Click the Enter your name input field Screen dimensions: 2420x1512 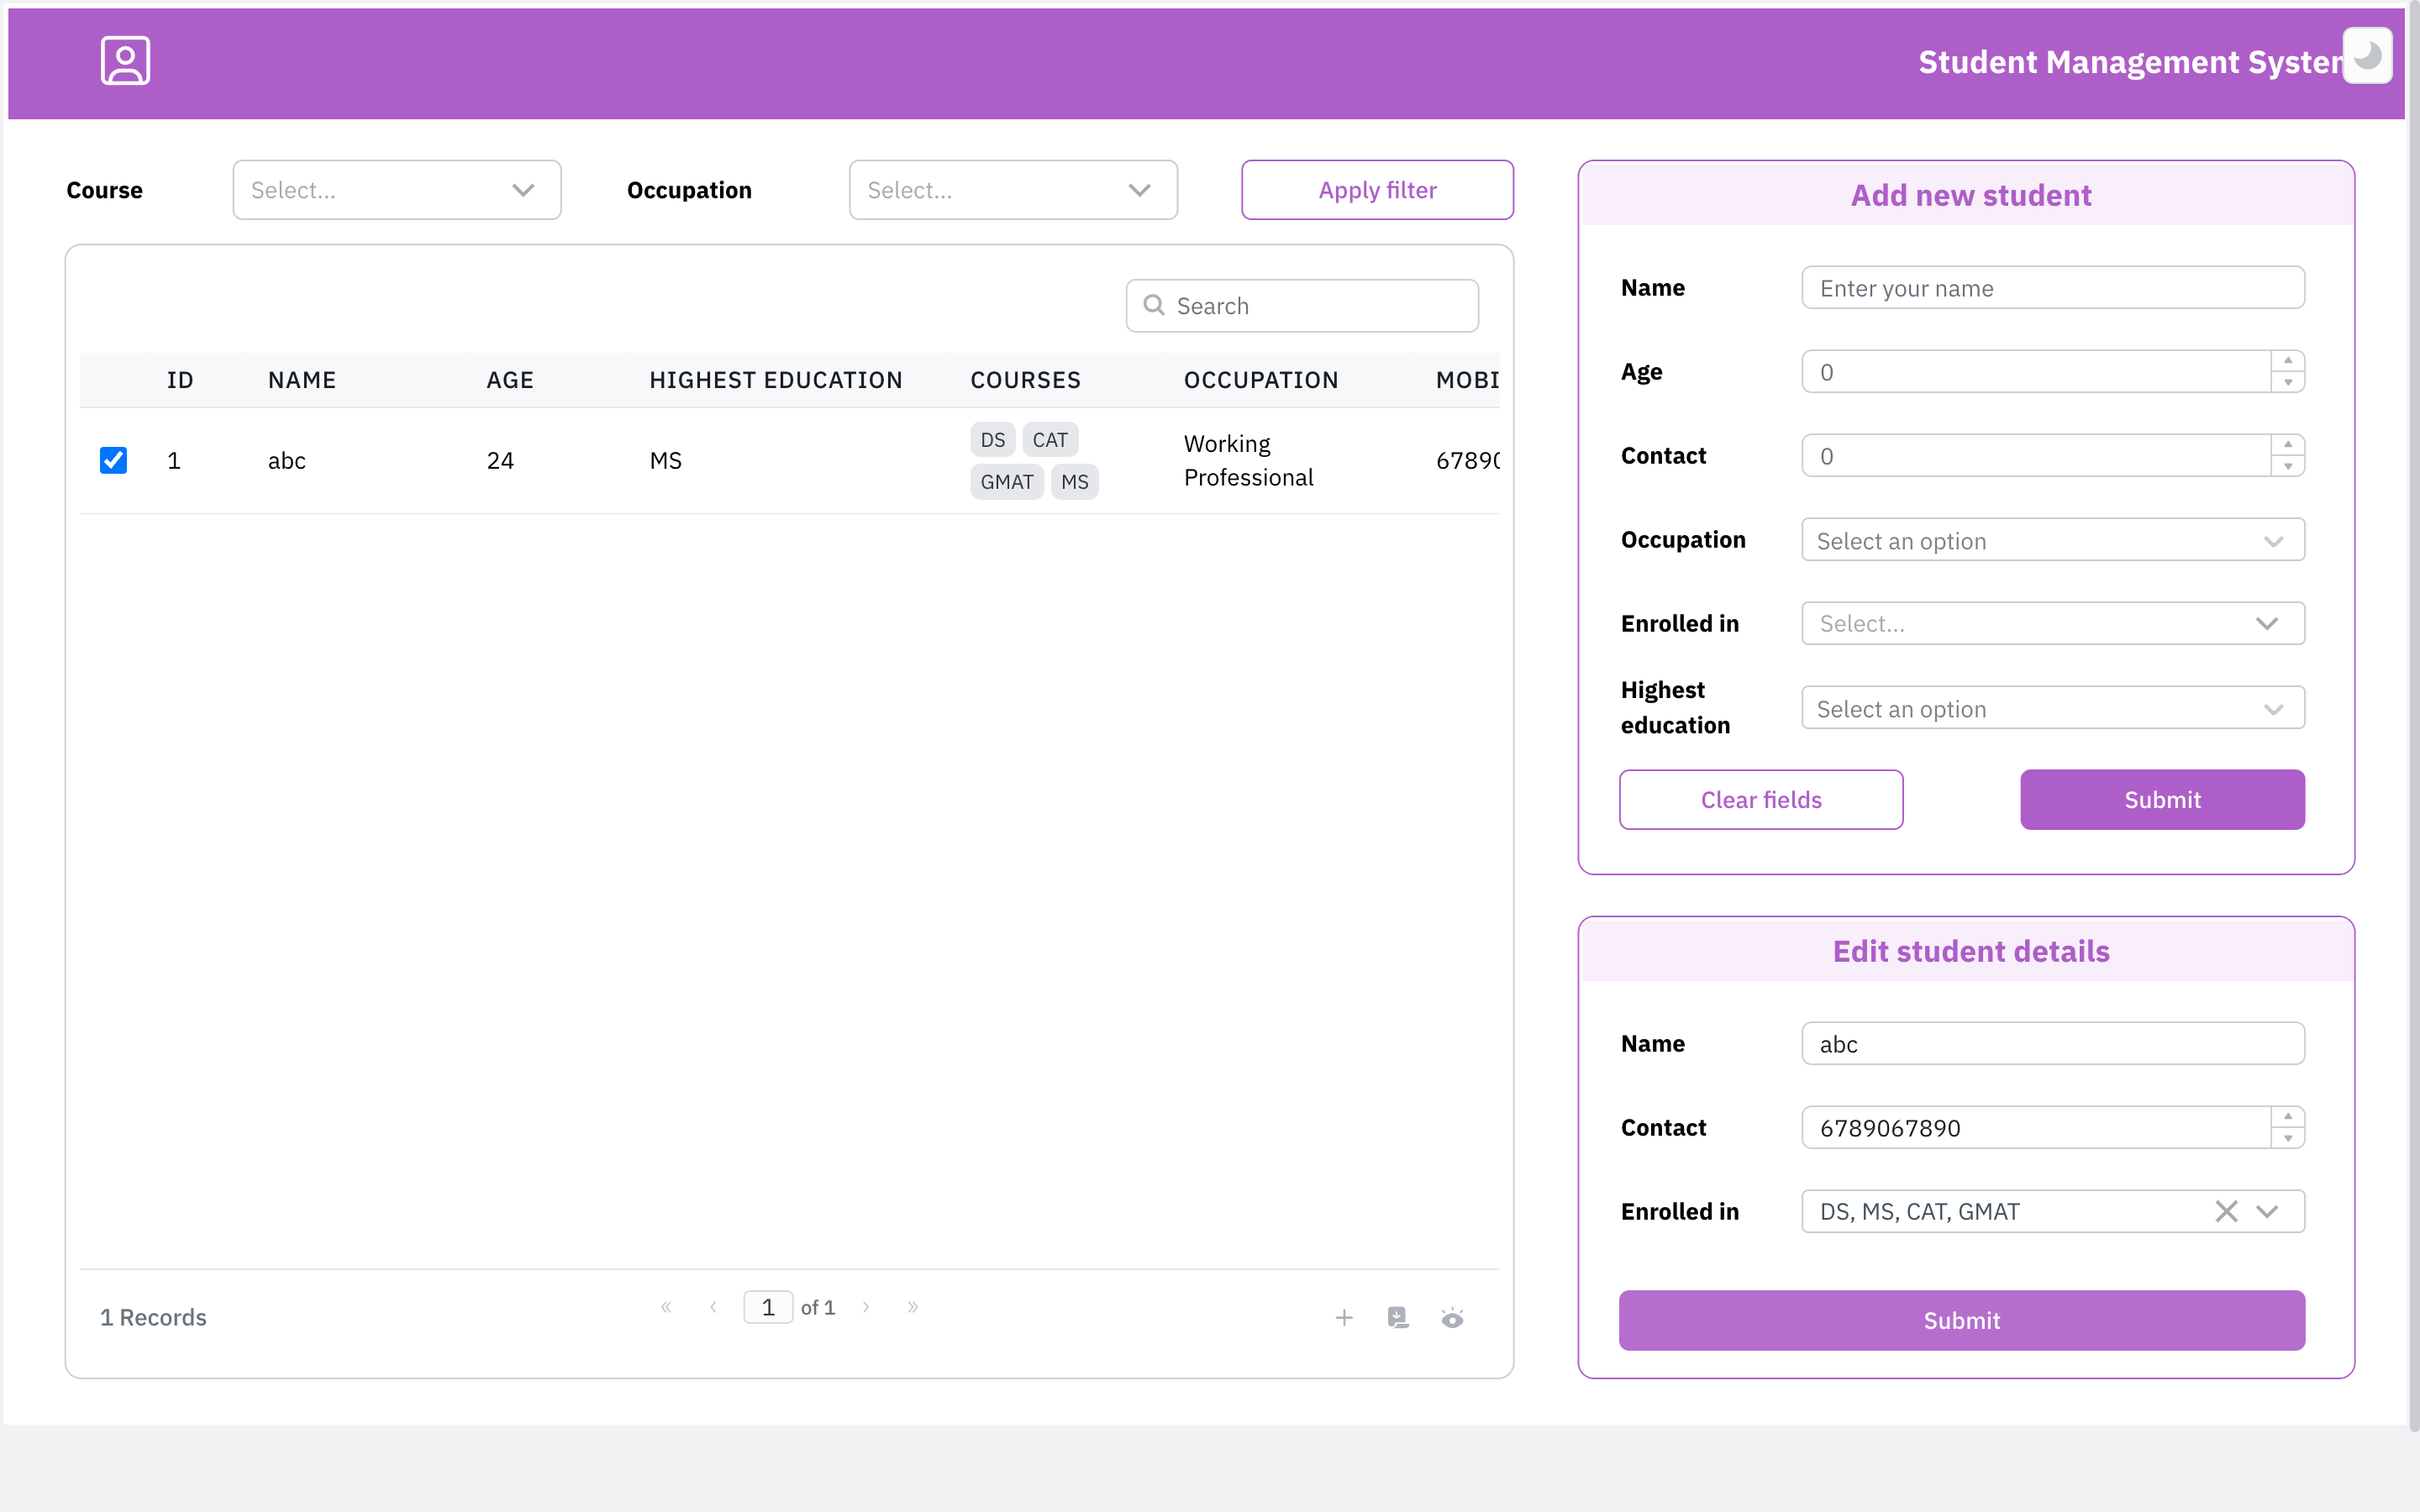click(x=2052, y=288)
